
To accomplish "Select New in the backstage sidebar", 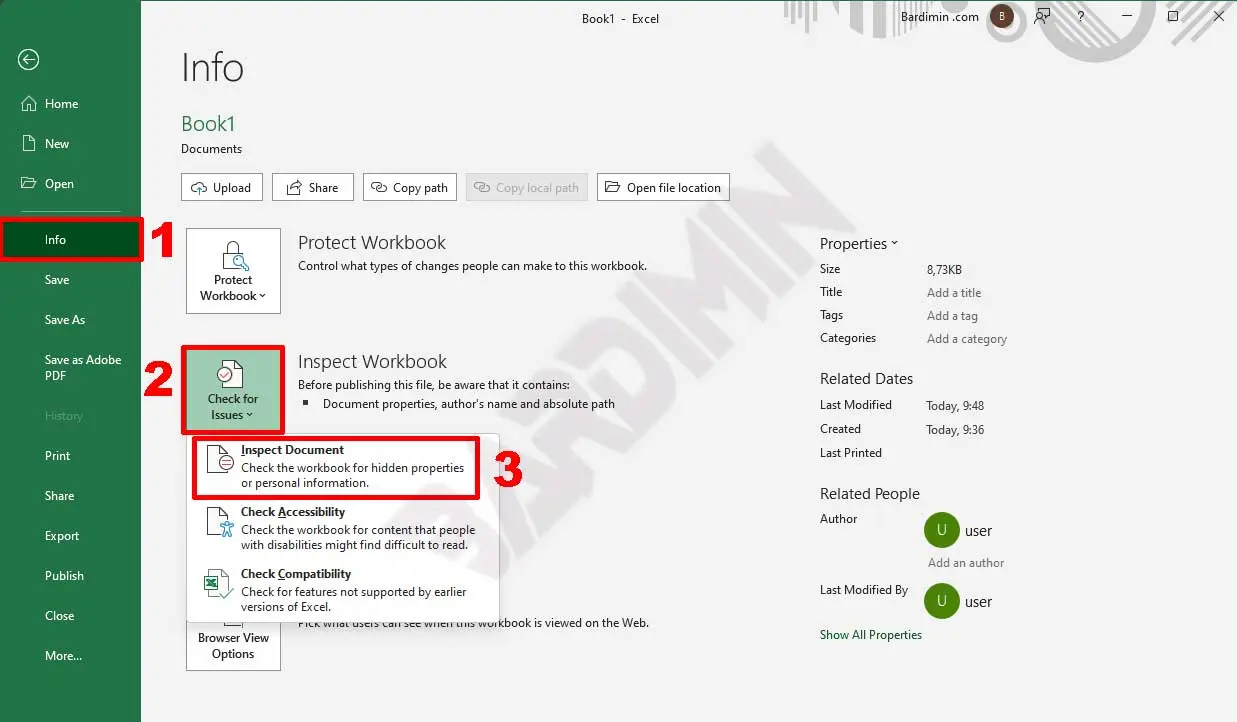I will pos(57,144).
